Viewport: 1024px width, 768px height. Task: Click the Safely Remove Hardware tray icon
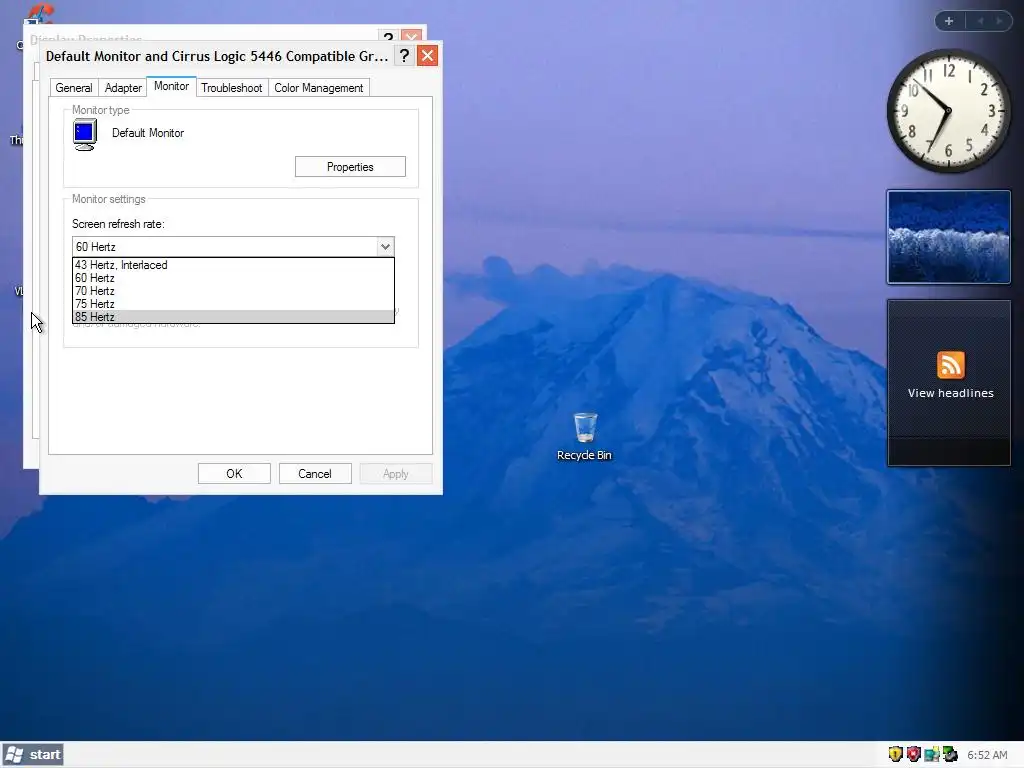[950, 754]
